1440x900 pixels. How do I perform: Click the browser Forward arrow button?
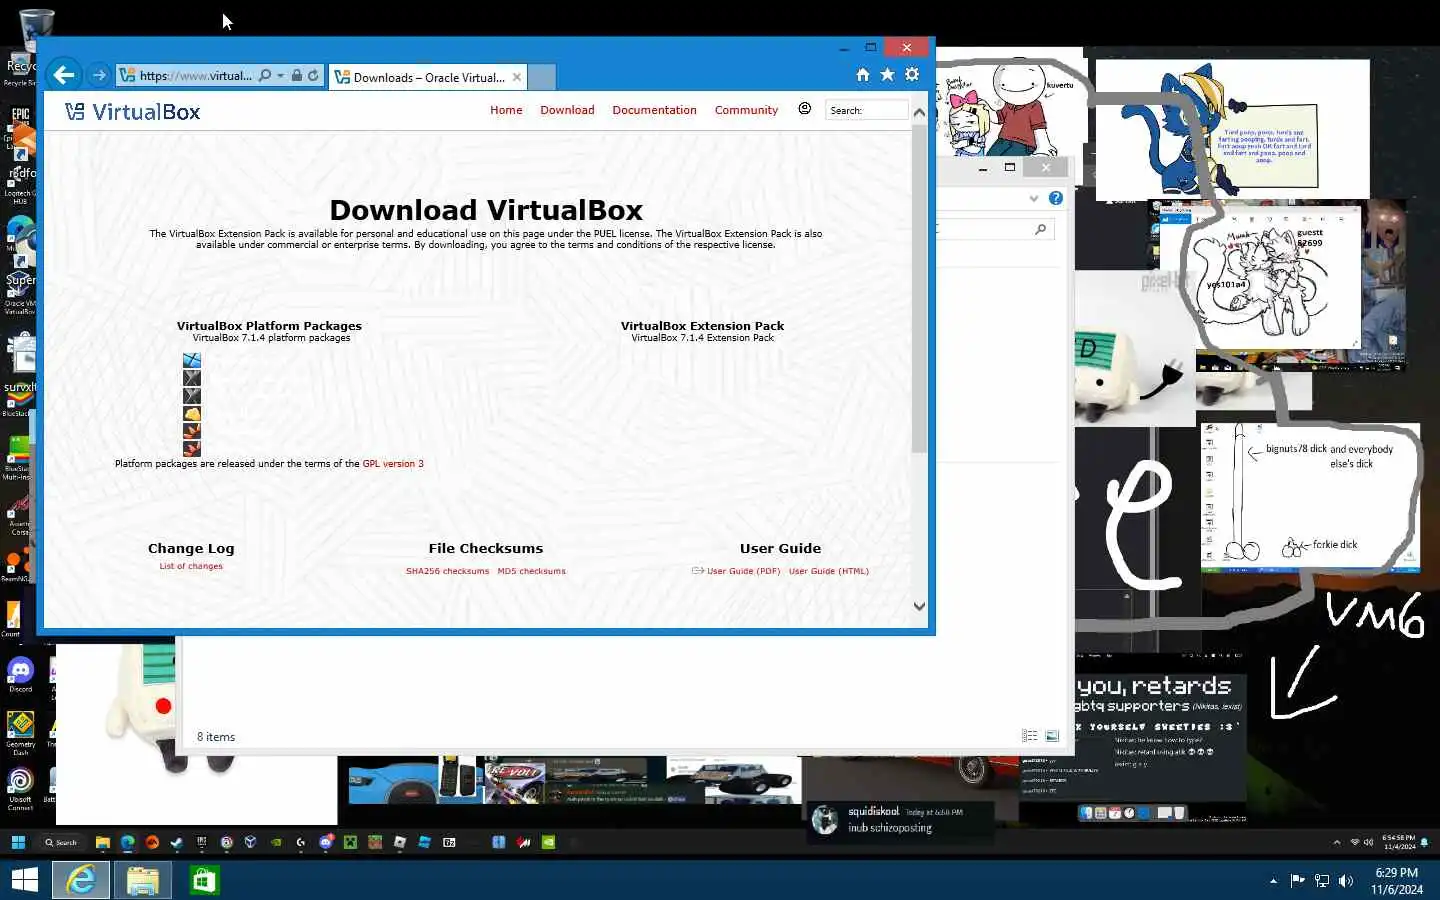98,75
